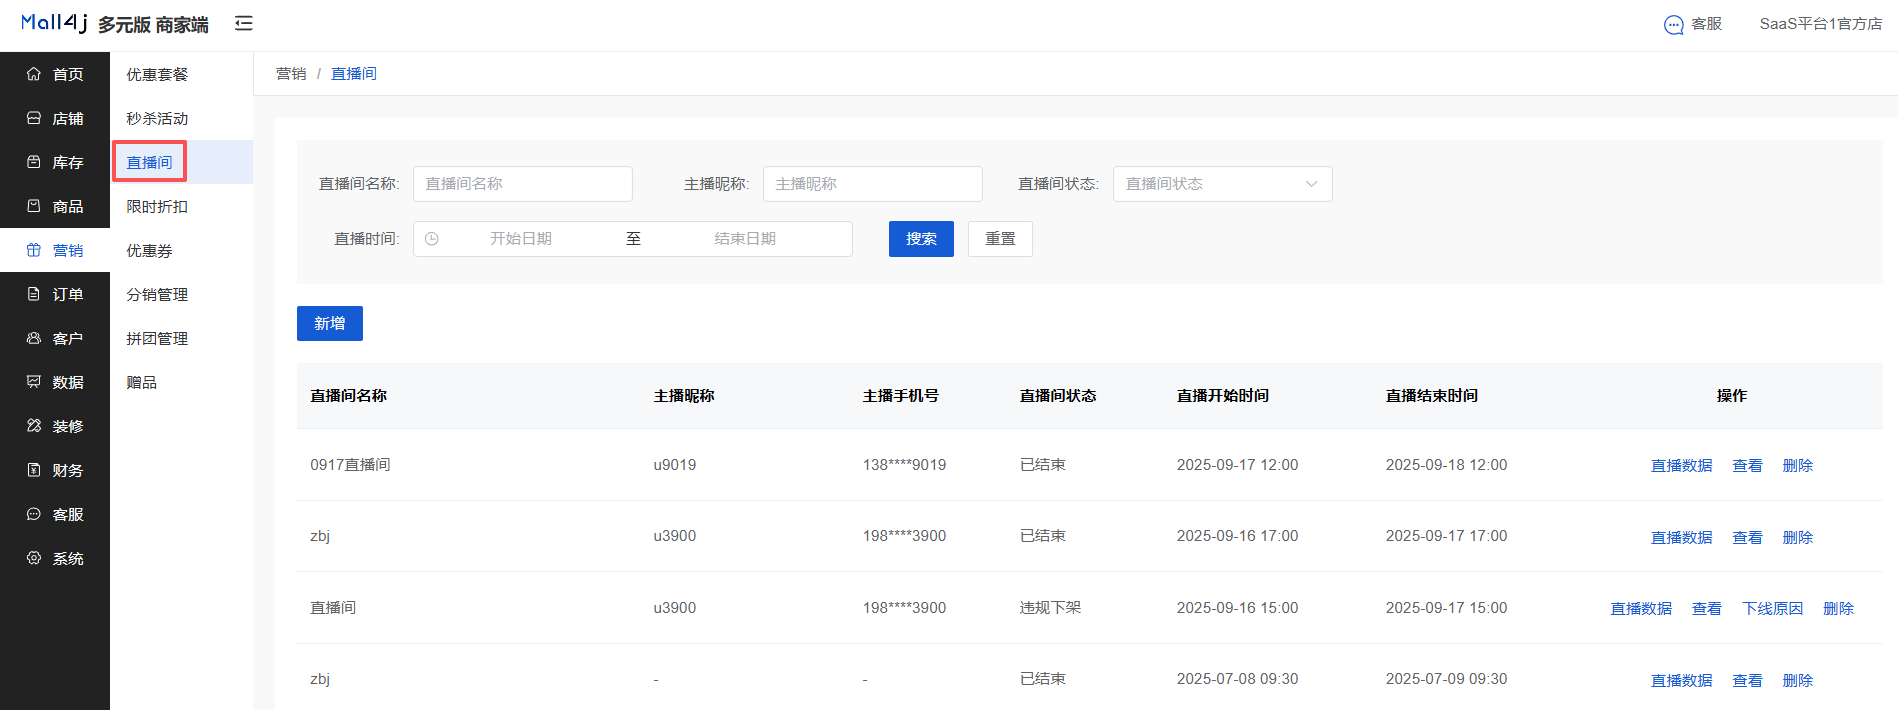Click the 客服 text link in header
1898x710 pixels.
(1706, 24)
